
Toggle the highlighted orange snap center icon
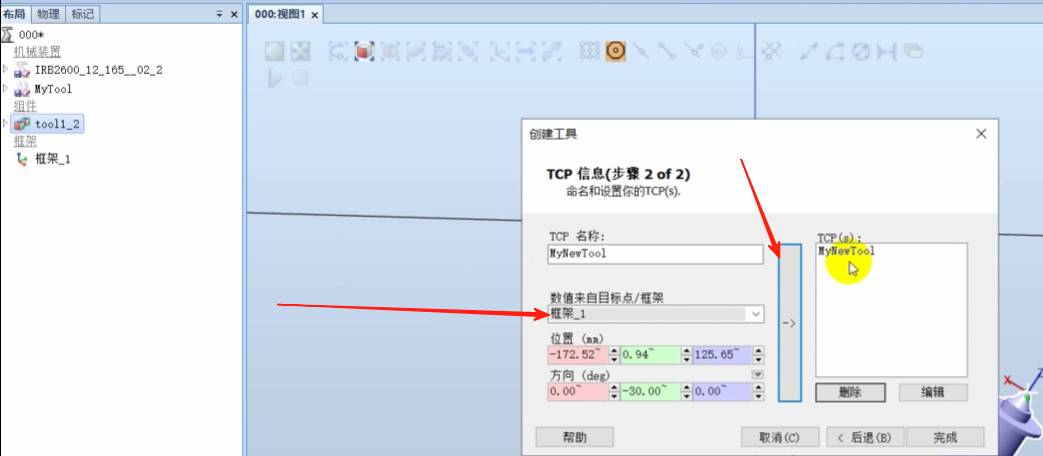pyautogui.click(x=615, y=51)
